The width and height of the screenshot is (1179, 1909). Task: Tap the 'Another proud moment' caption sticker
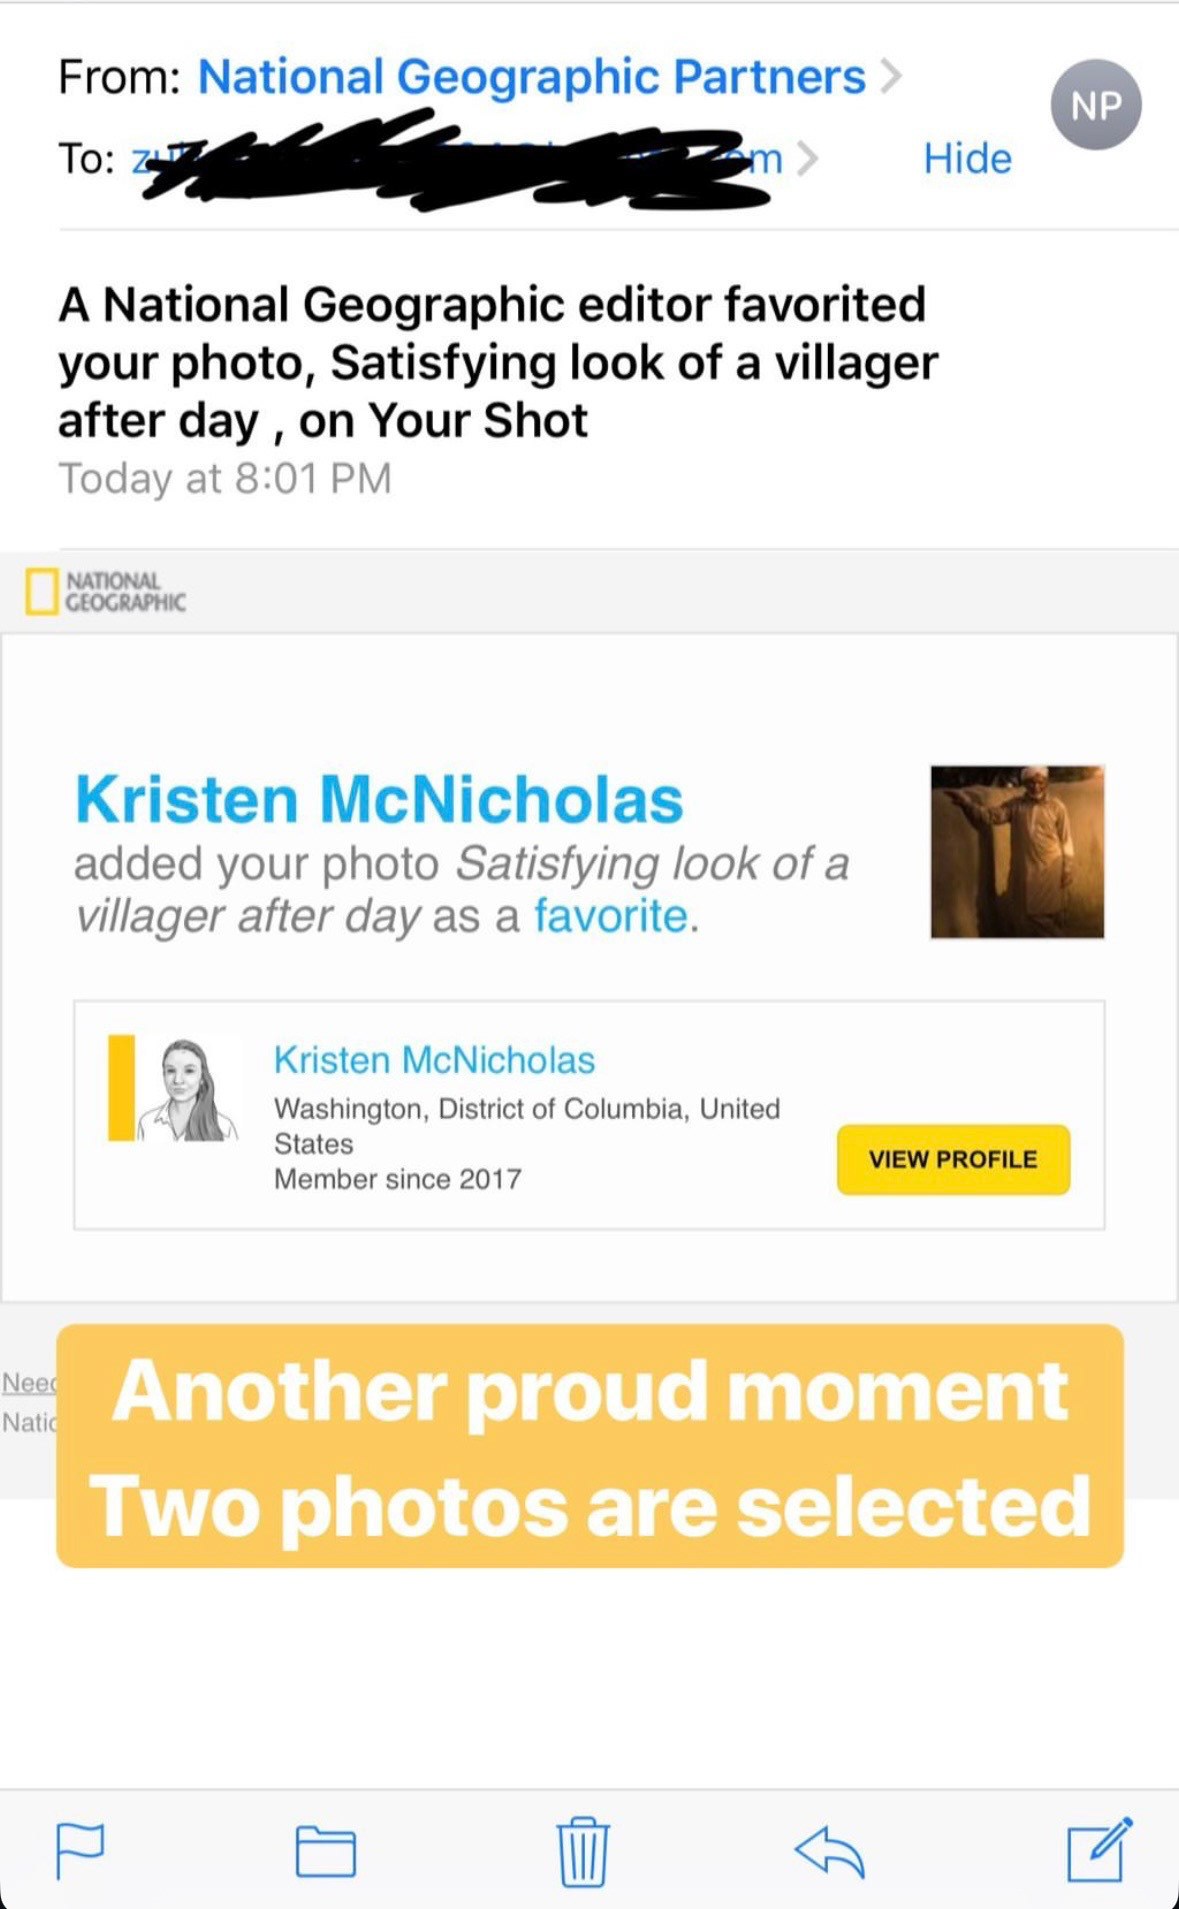click(590, 1446)
